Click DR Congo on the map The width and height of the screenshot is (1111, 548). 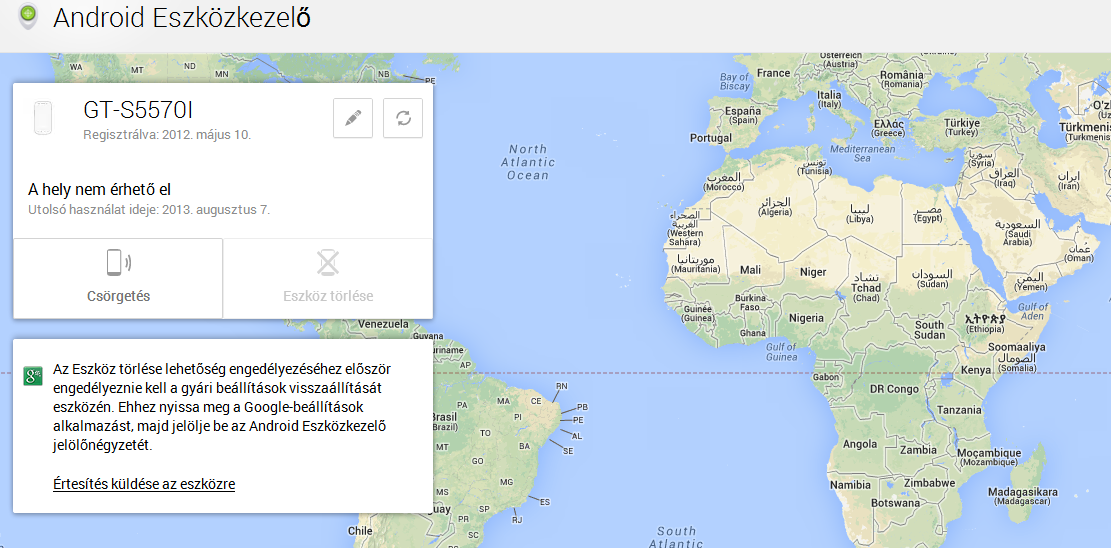point(894,389)
